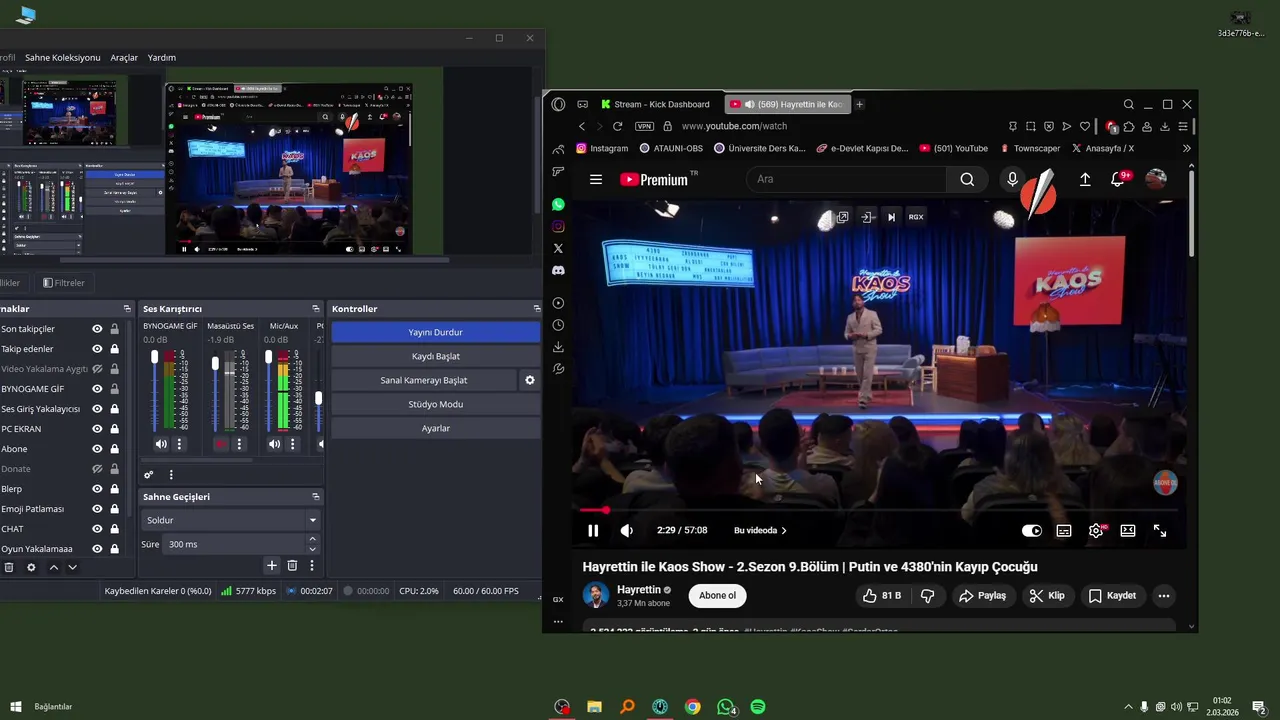This screenshot has height=720, width=1280.
Task: Click Kaydı Başlat button
Action: click(x=435, y=356)
